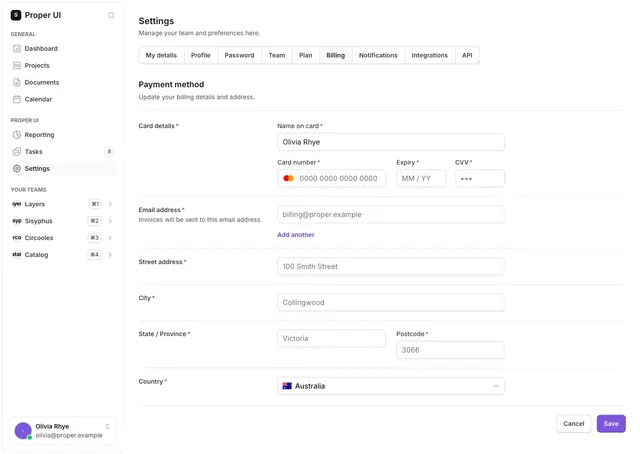Click the Save button
Screen dimensions: 640x454
click(611, 424)
